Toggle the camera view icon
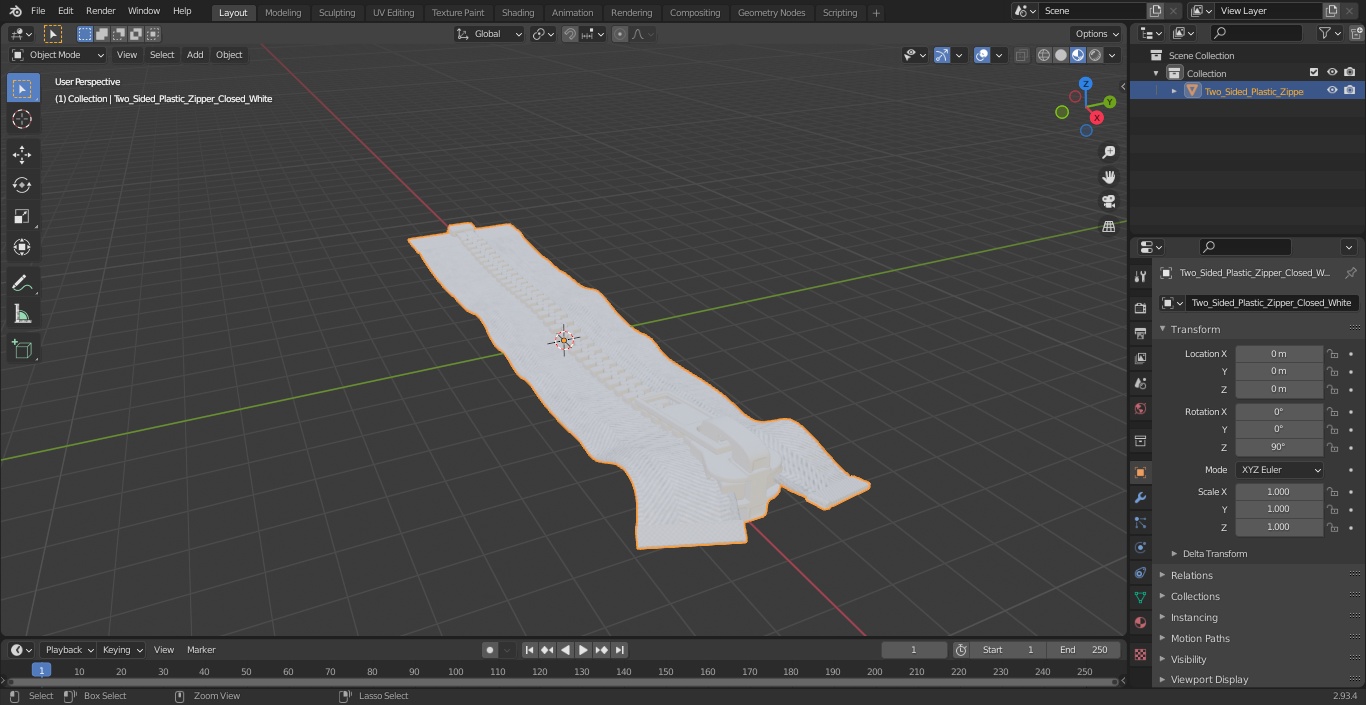Screen dimensions: 1366x705 [x=1108, y=201]
